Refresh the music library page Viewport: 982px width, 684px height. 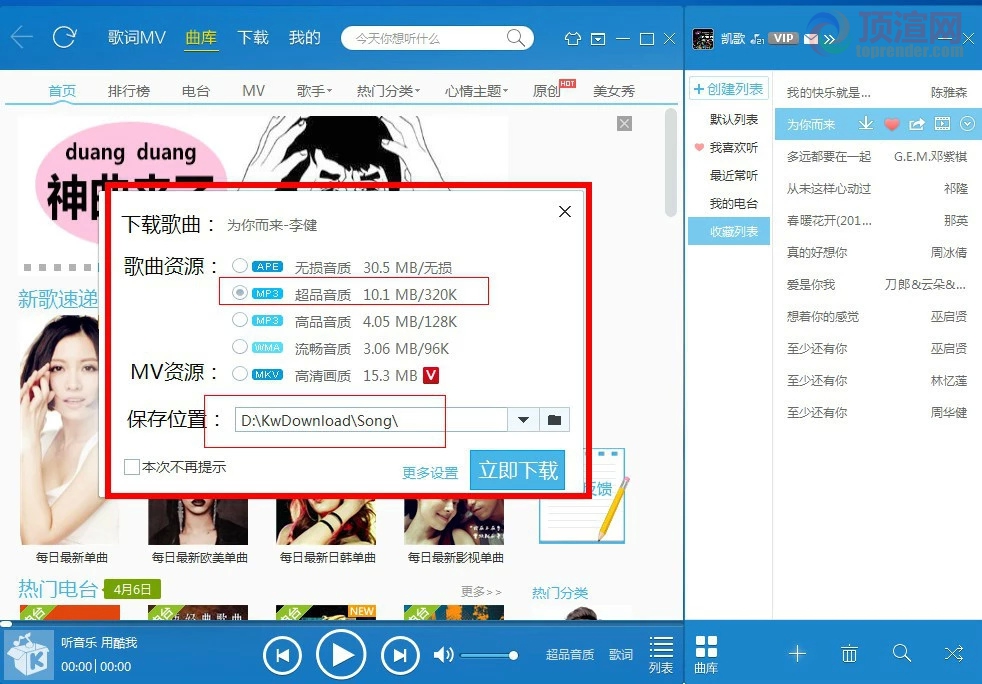click(x=65, y=38)
